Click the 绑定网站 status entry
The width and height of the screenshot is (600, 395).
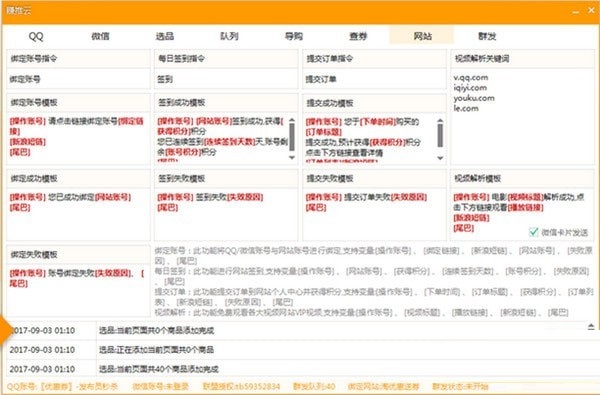pyautogui.click(x=384, y=387)
